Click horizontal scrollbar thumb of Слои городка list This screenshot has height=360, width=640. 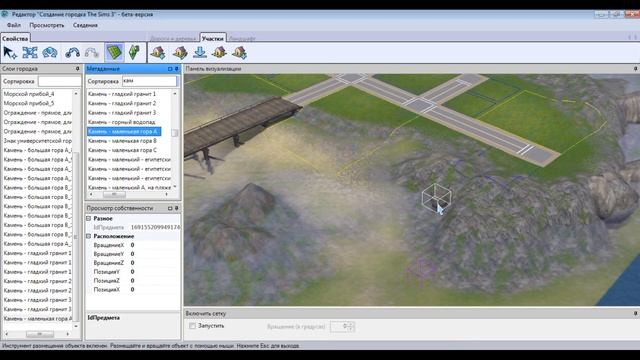(x=40, y=334)
